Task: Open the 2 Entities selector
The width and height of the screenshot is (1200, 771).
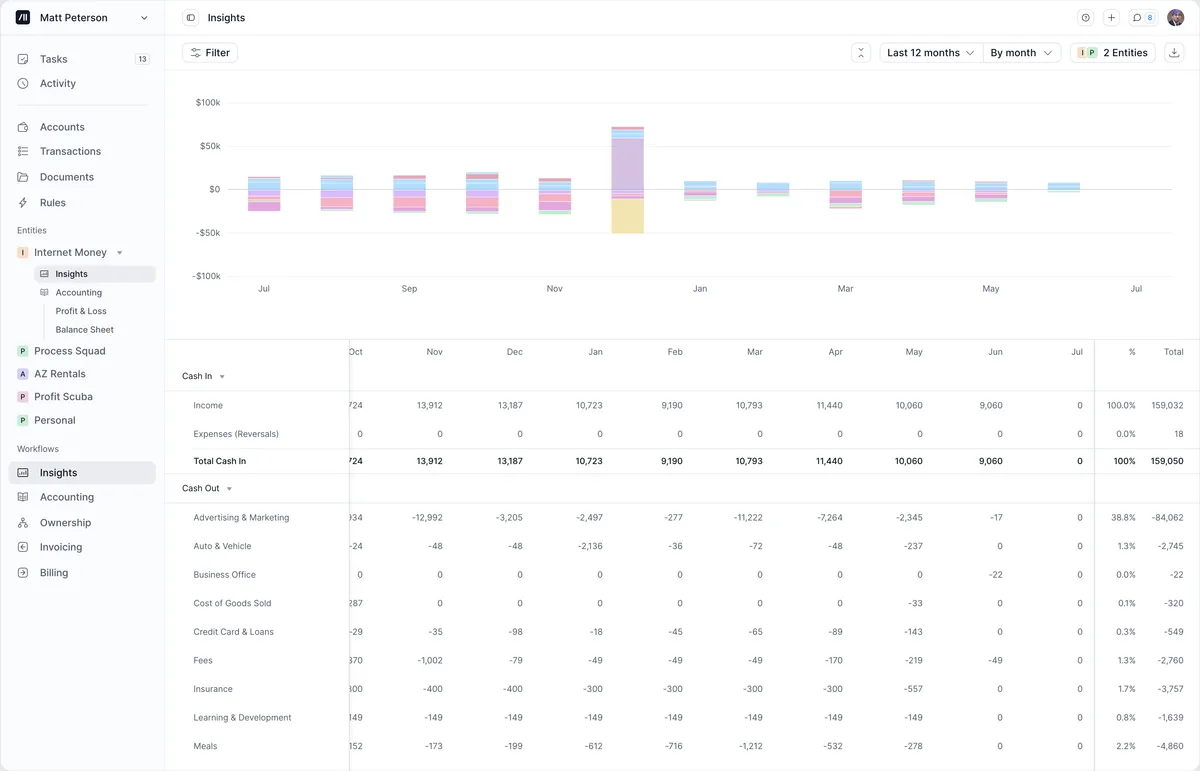Action: click(x=1113, y=53)
